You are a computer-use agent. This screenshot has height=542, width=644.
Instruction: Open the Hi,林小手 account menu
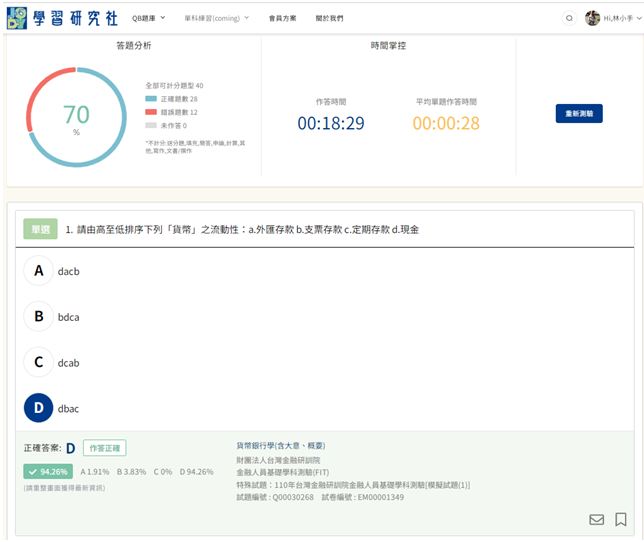(616, 18)
